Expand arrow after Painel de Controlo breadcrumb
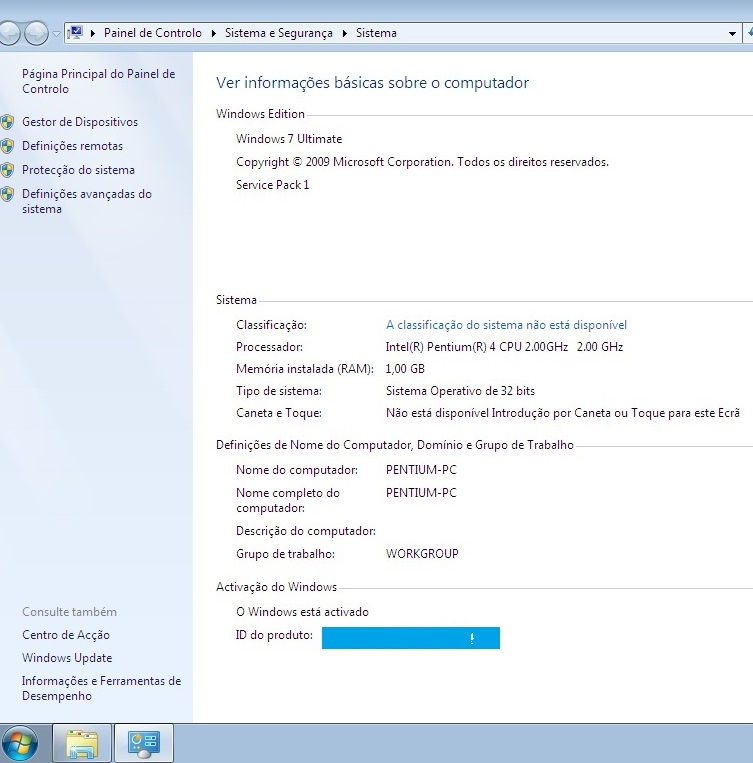753x763 pixels. (x=213, y=33)
